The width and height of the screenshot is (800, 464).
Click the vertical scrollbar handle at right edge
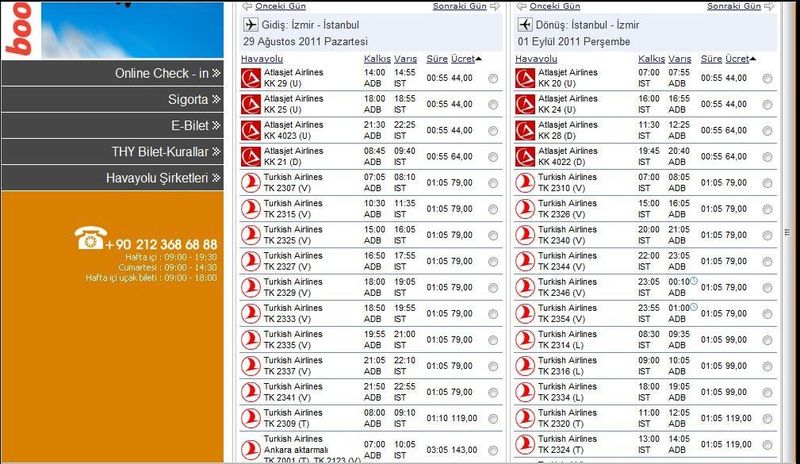click(787, 232)
